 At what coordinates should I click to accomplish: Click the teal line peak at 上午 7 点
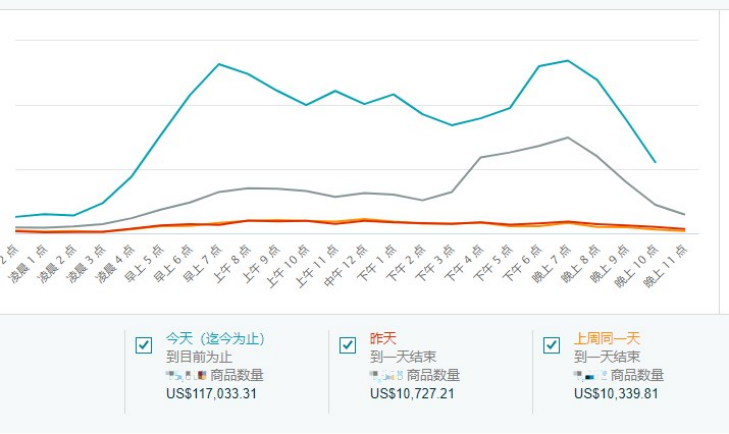(219, 64)
